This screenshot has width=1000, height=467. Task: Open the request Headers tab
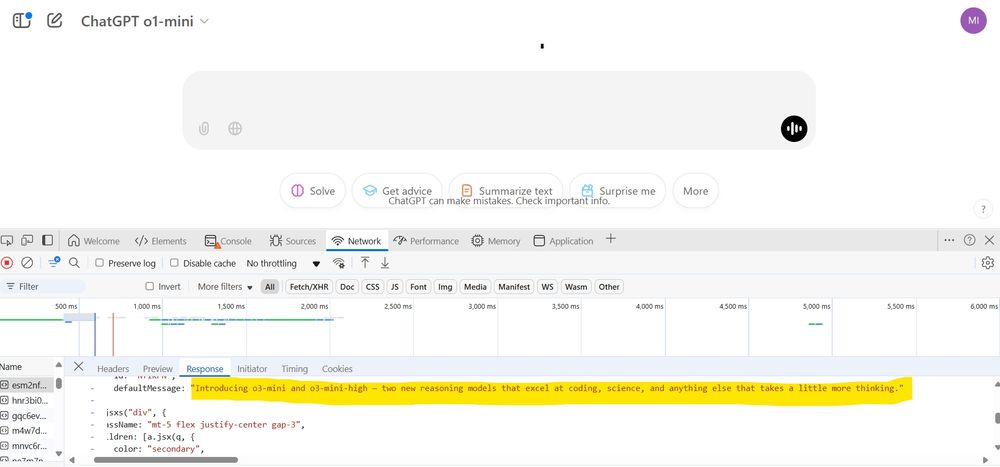113,369
